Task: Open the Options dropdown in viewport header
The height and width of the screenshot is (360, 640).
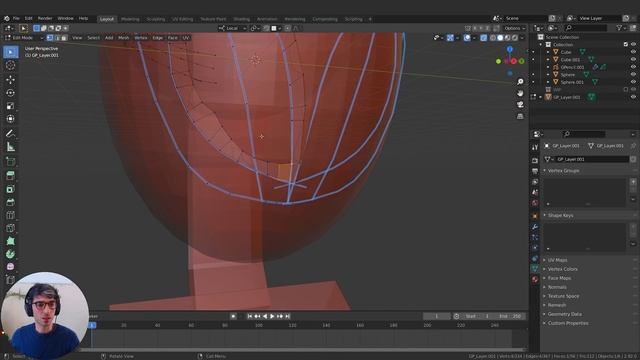Action: pyautogui.click(x=514, y=28)
